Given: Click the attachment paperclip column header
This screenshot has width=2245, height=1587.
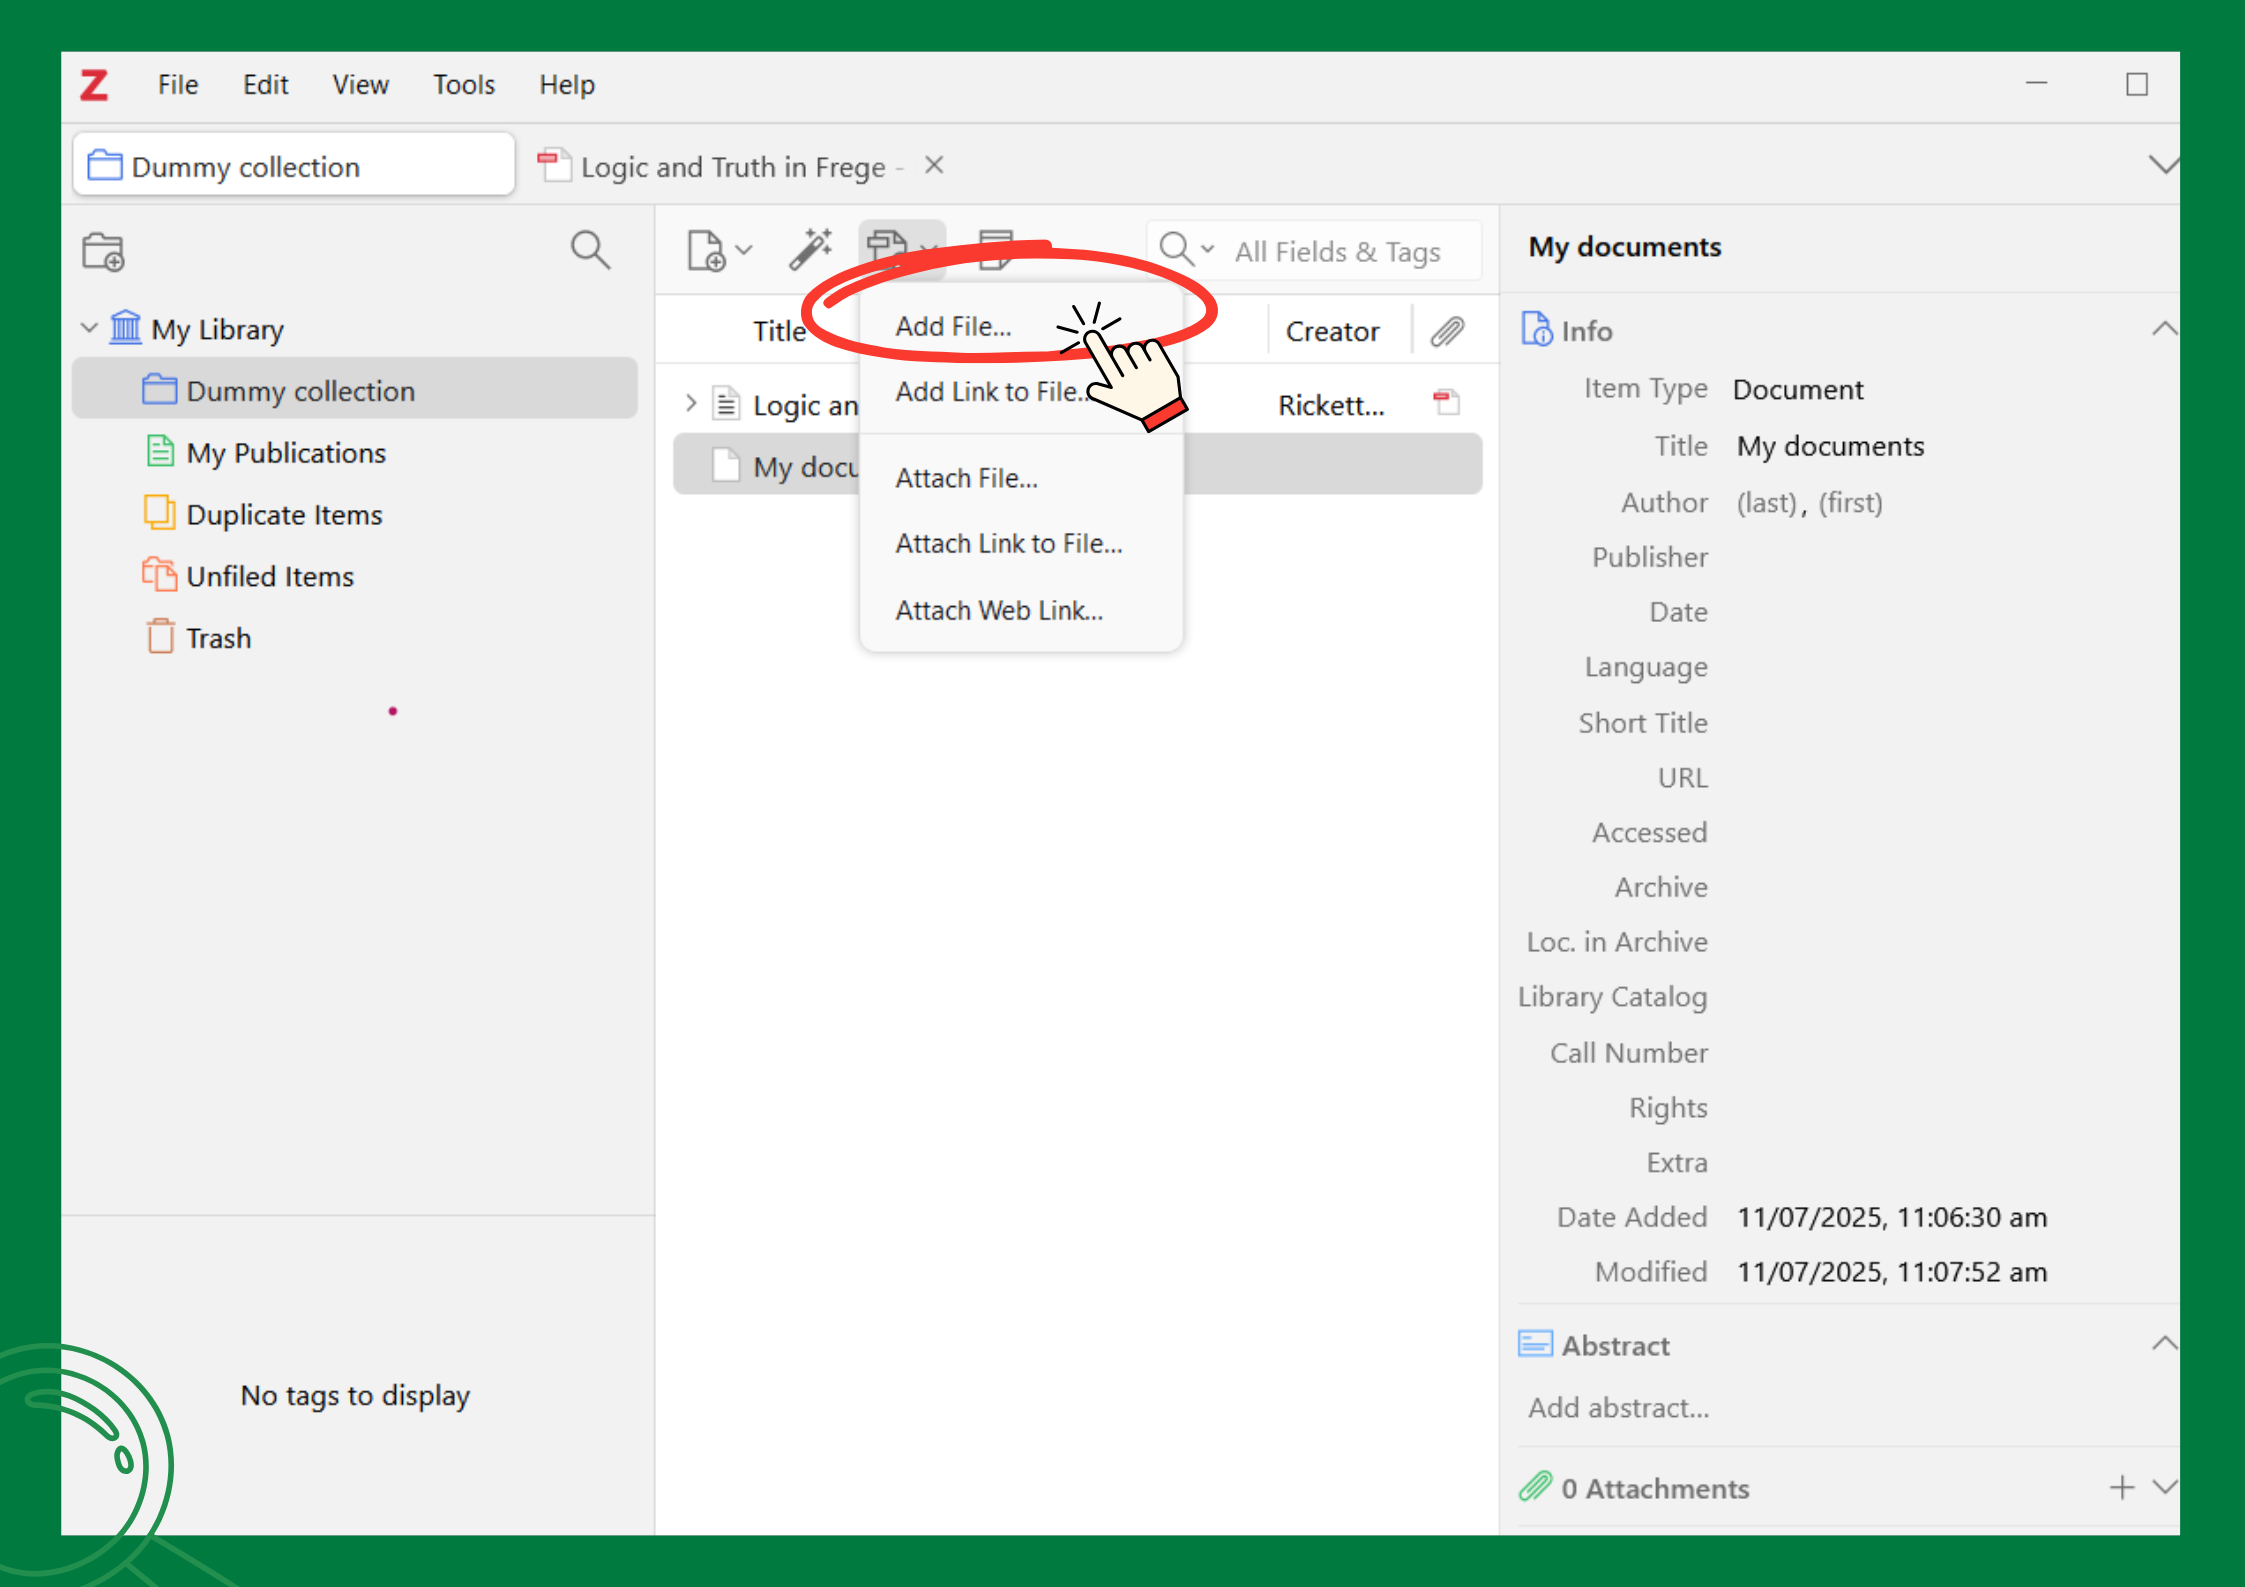Looking at the screenshot, I should tap(1447, 331).
